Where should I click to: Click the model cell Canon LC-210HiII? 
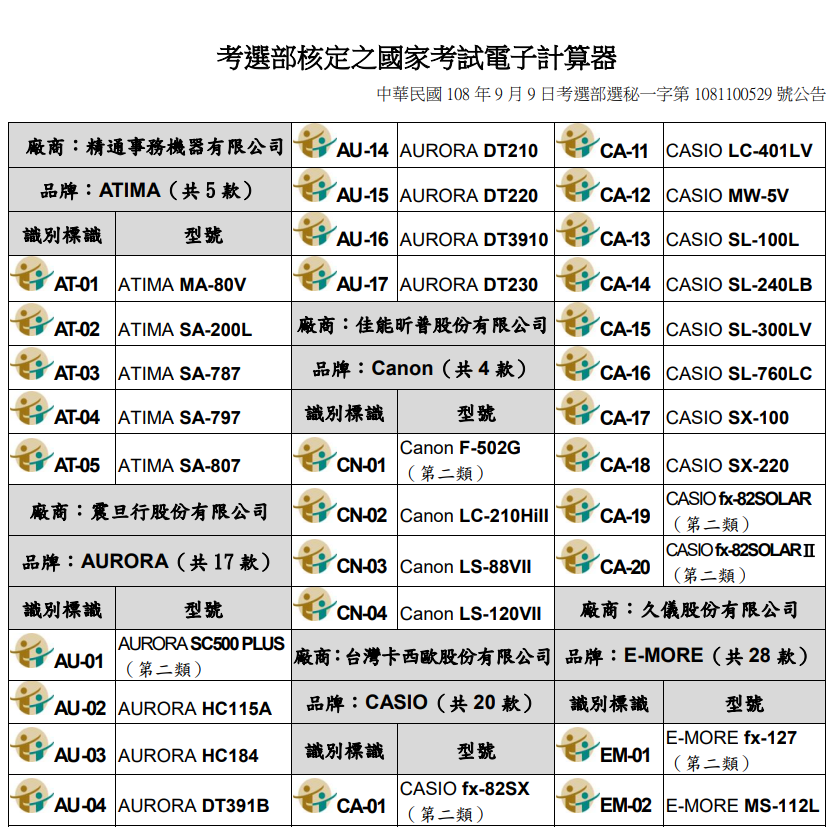click(x=476, y=510)
